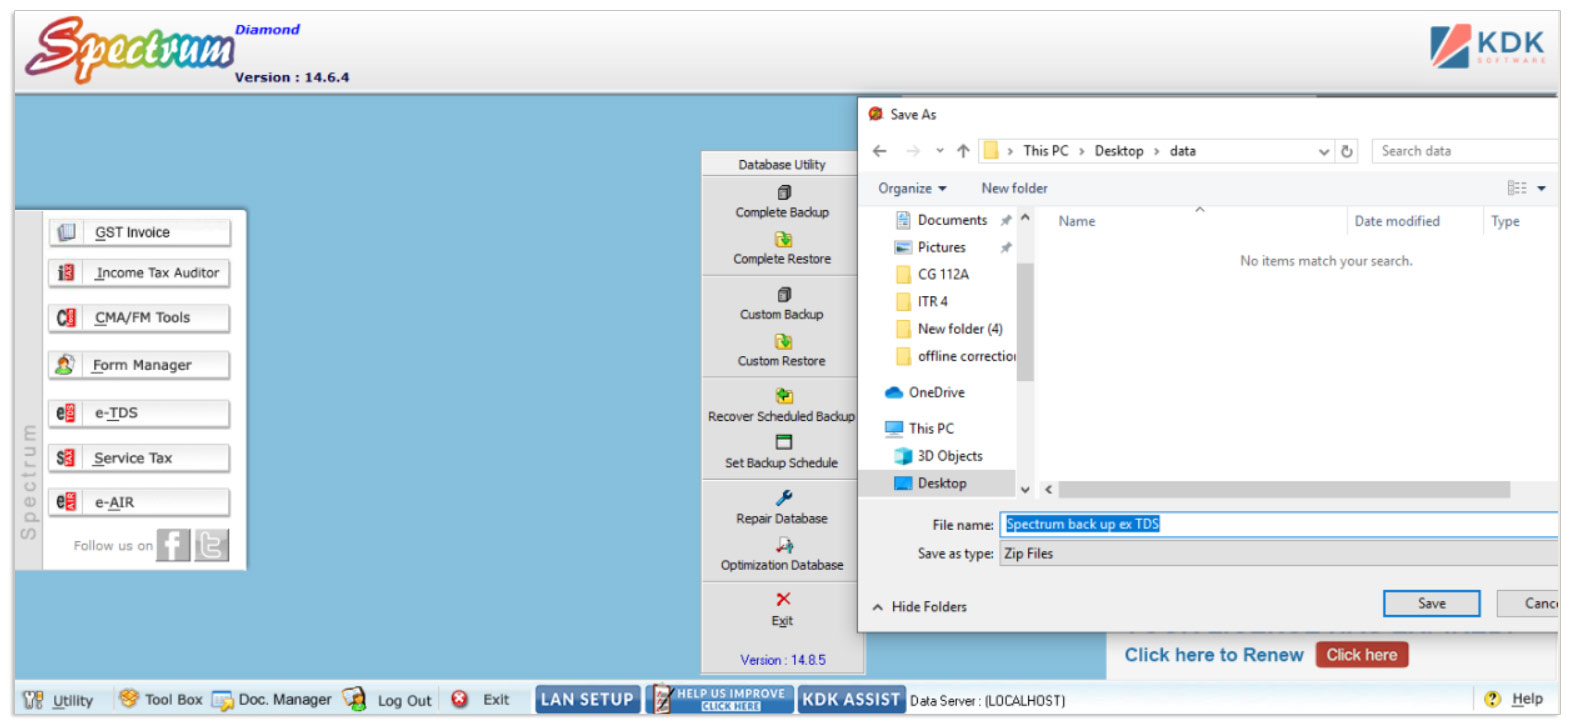This screenshot has width=1578, height=725.
Task: Refresh the data folder view
Action: point(1347,151)
